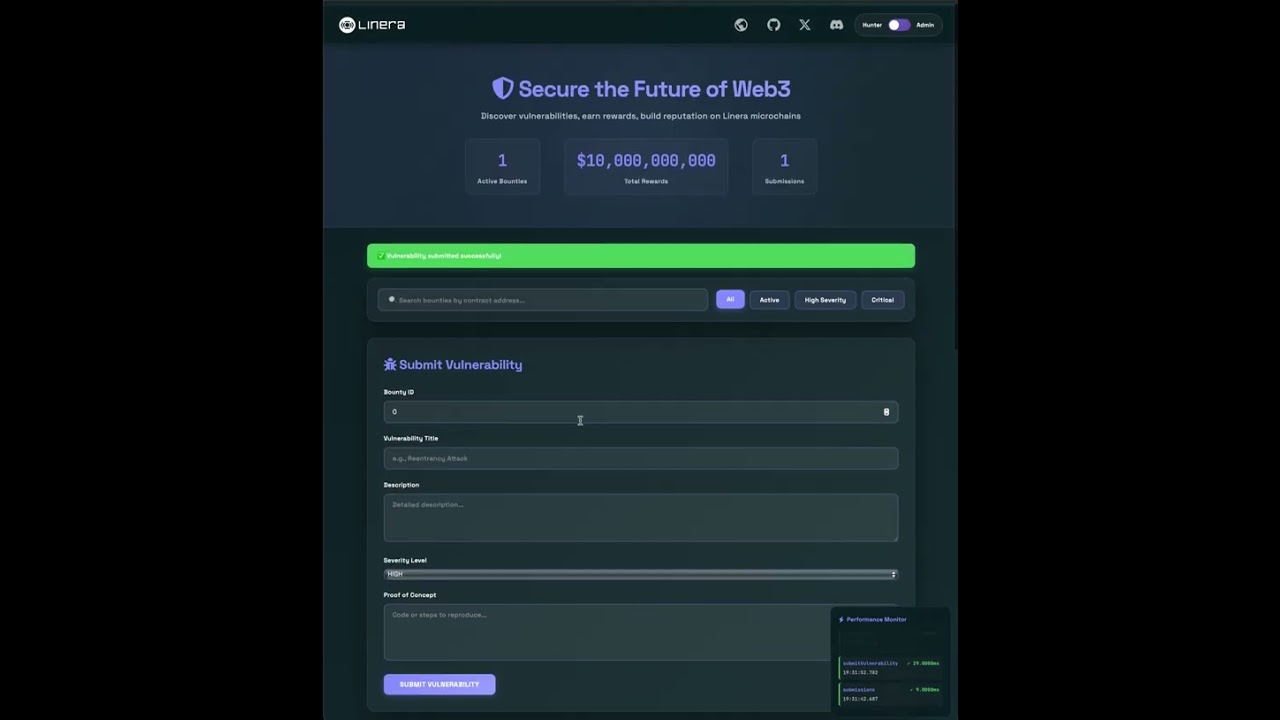This screenshot has width=1280, height=720.
Task: Open the GitHub icon link
Action: point(773,25)
